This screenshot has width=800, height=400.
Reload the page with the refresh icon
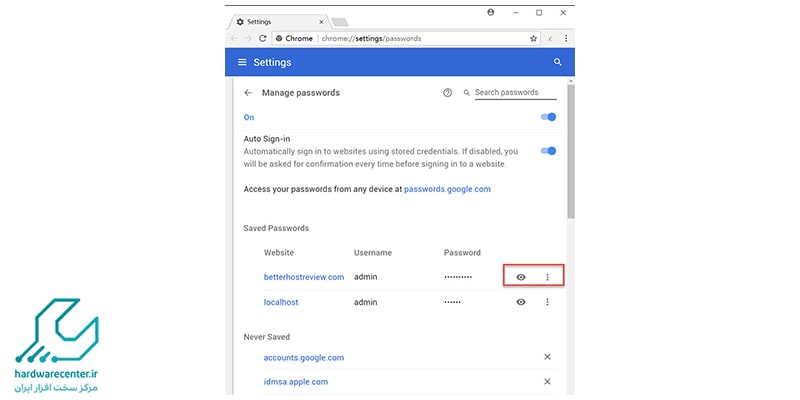tap(263, 38)
